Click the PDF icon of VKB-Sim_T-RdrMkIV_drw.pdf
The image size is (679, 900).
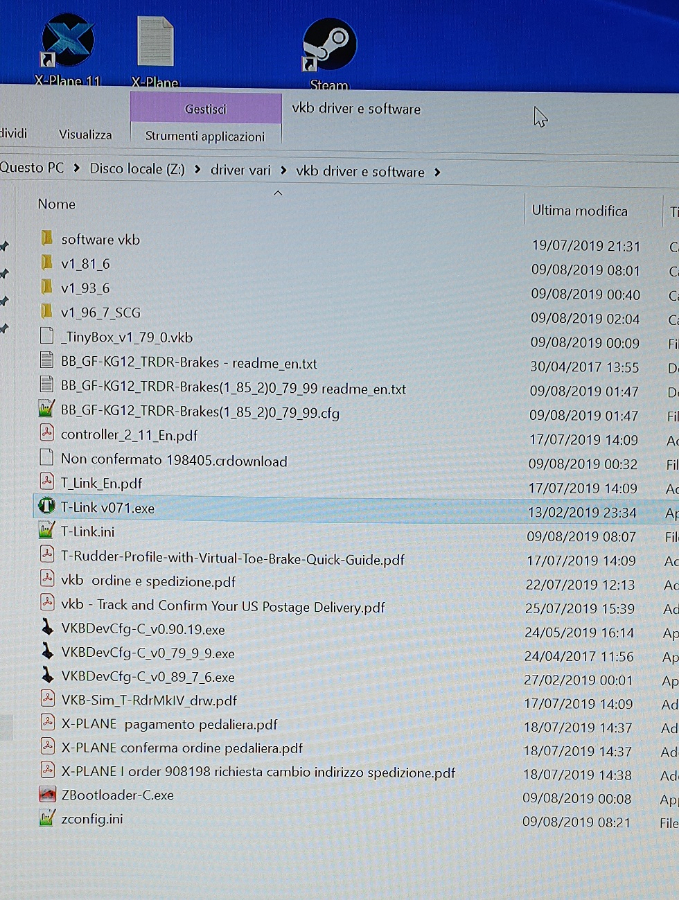tap(47, 699)
